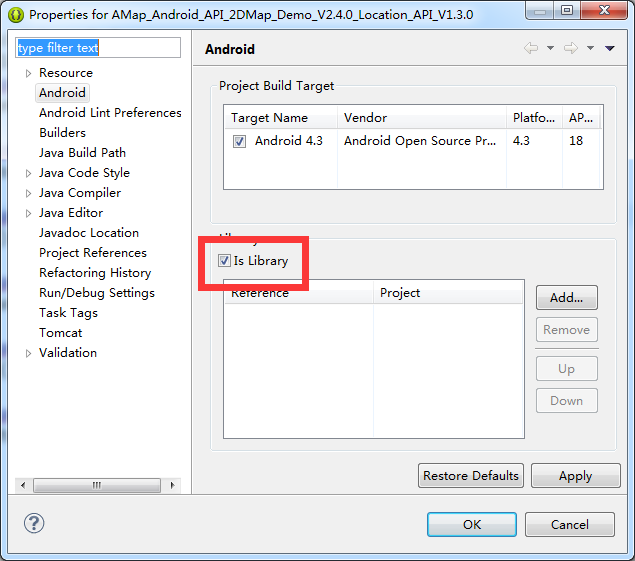Click the right scroll arrow of tree

tap(173, 485)
